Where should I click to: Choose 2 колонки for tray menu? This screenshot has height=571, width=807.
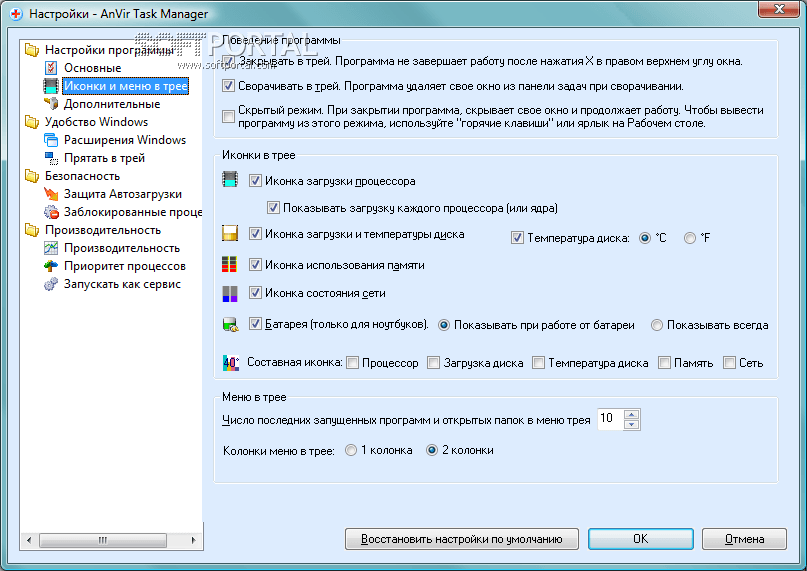point(432,450)
